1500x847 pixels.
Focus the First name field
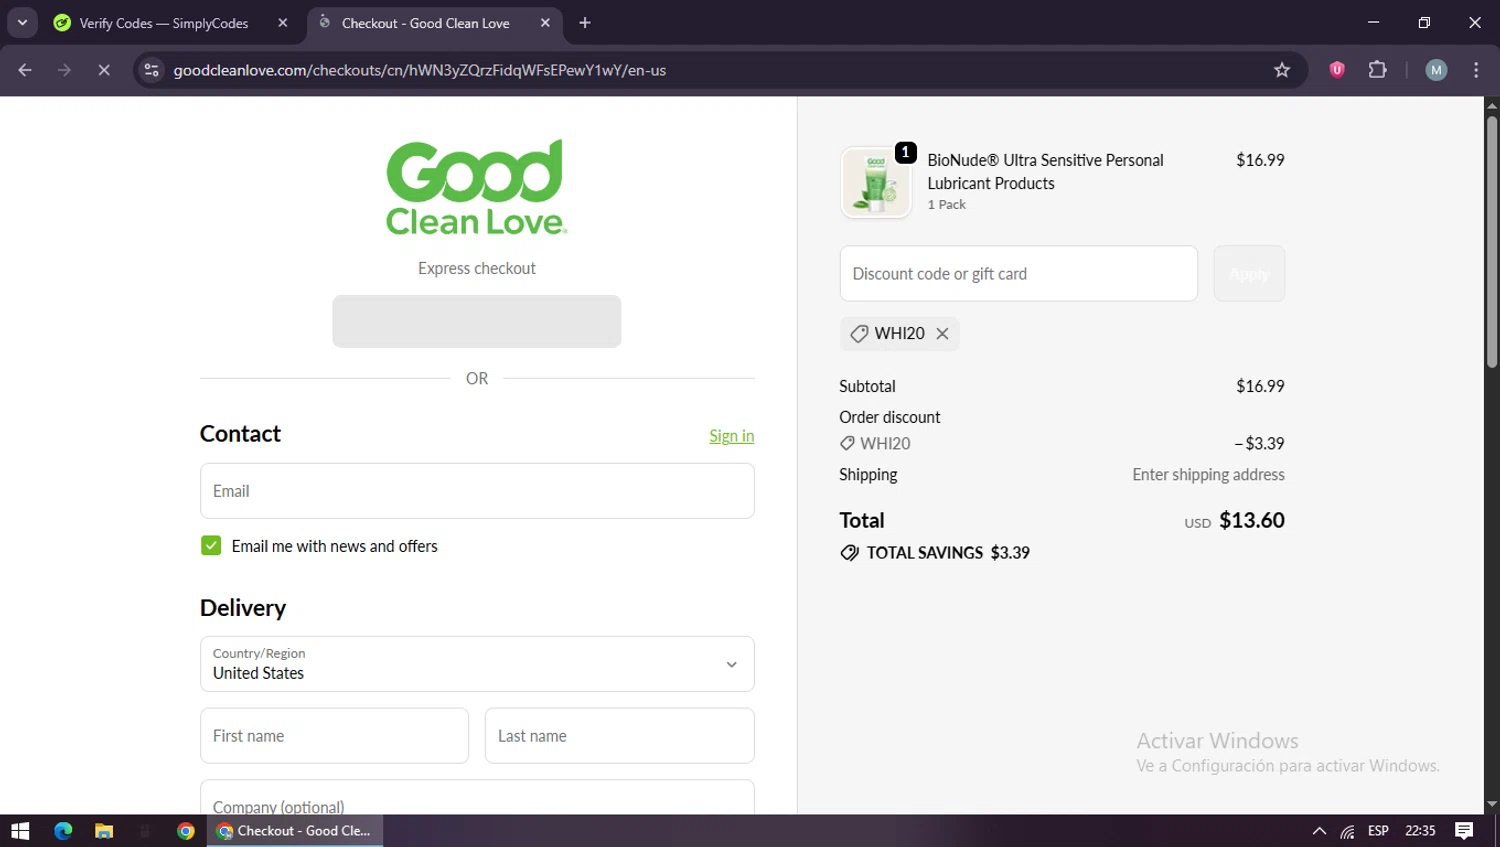pos(334,736)
